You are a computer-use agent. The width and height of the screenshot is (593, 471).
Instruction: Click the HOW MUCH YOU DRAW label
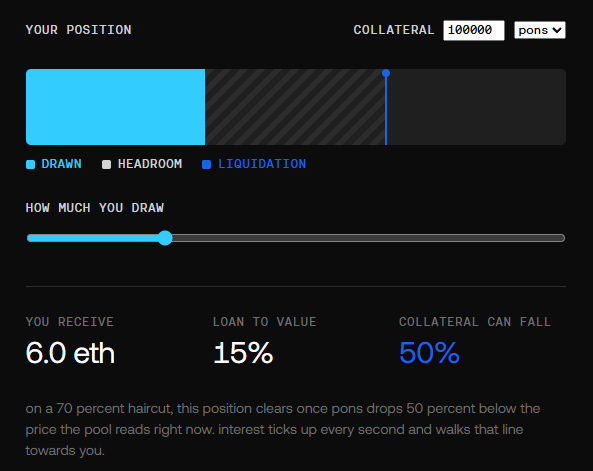pyautogui.click(x=95, y=208)
